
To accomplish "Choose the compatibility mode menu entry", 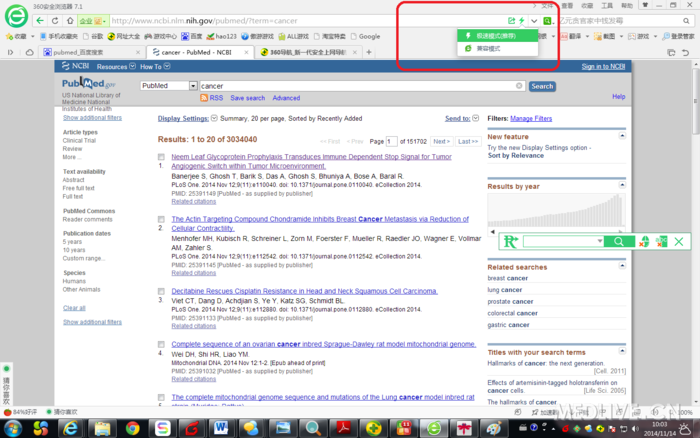I will click(x=497, y=48).
